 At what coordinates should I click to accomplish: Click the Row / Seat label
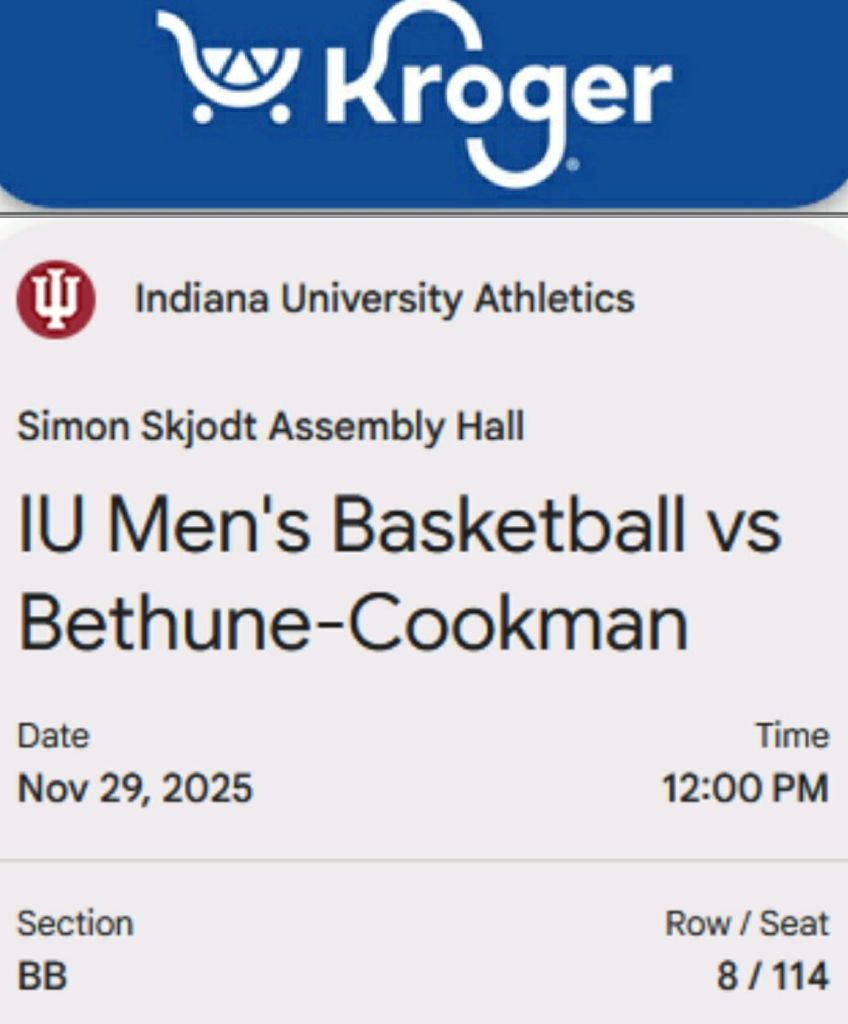pyautogui.click(x=747, y=923)
